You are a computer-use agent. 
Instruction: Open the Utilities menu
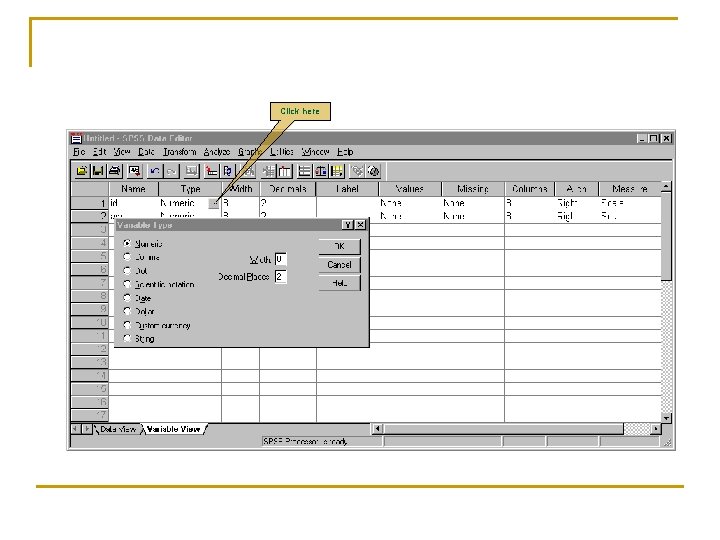tap(281, 152)
